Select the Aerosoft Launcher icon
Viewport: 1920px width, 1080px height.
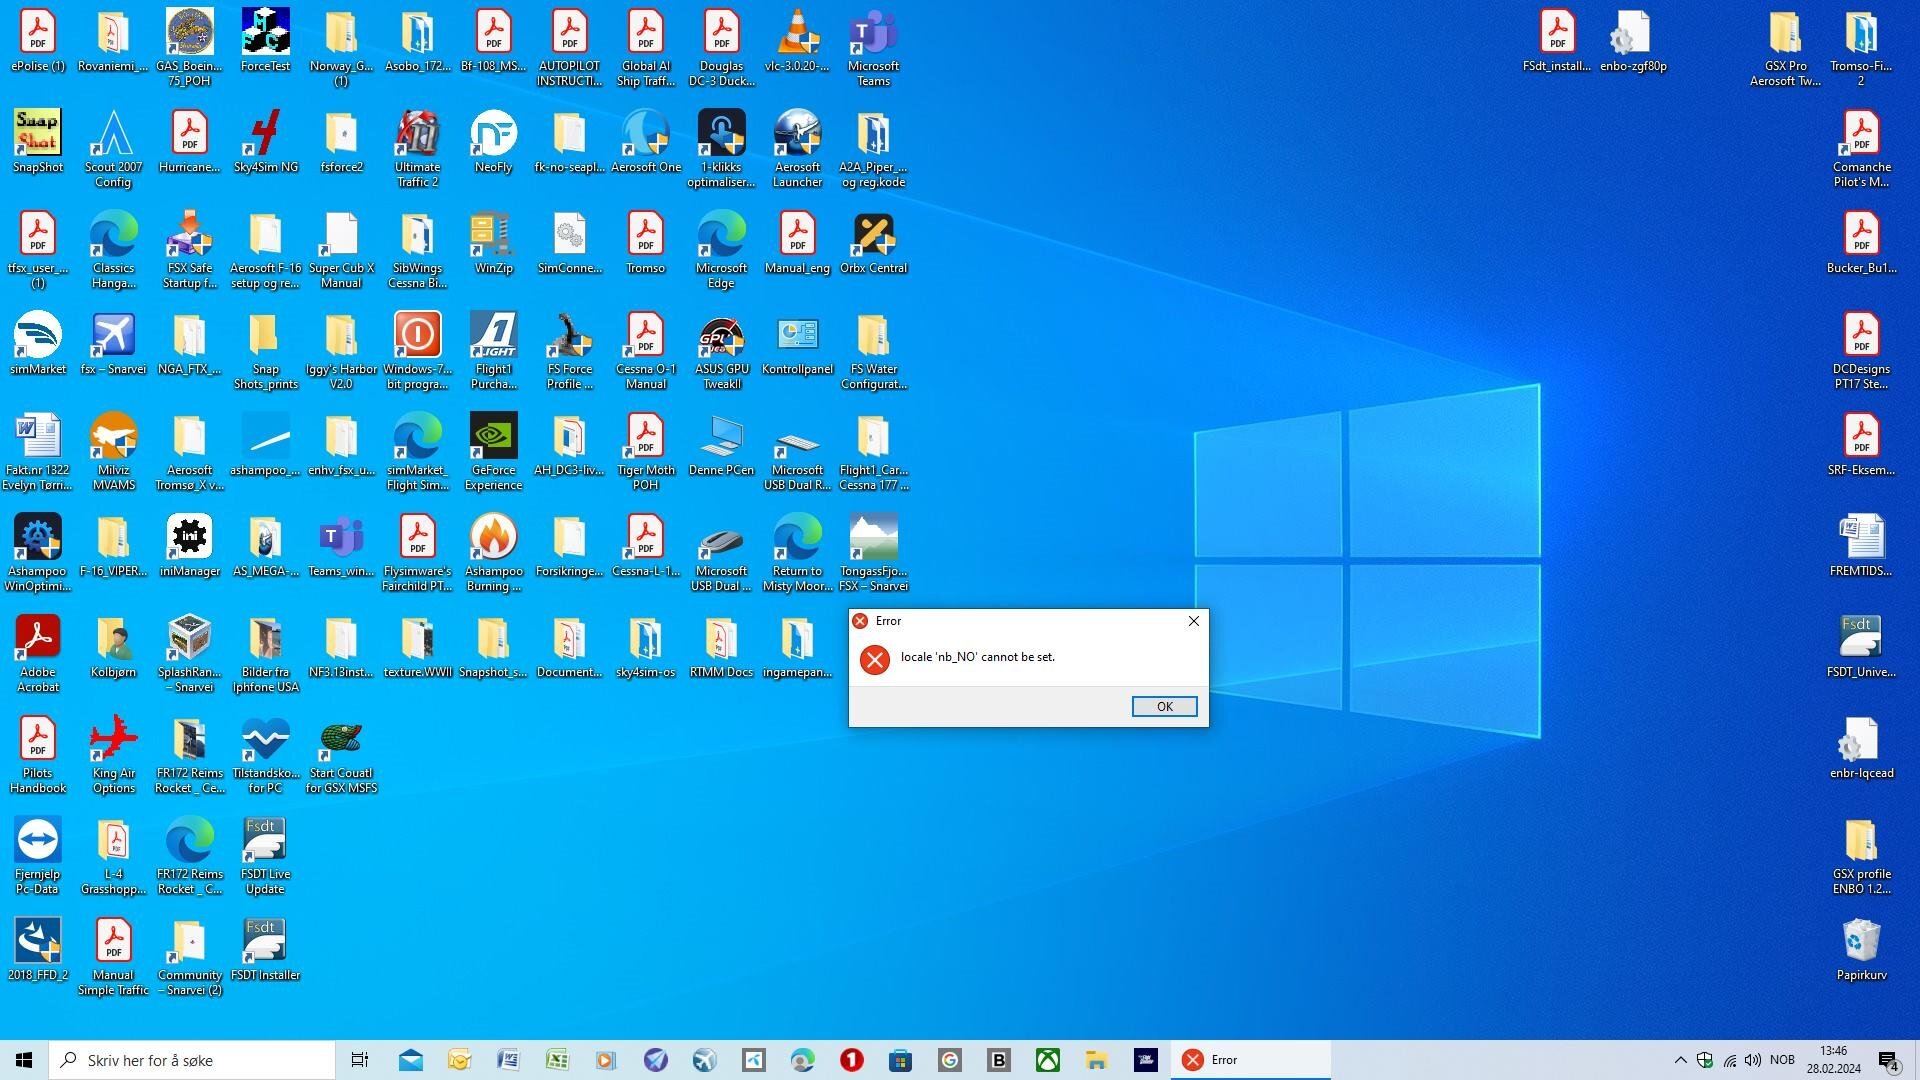click(797, 149)
